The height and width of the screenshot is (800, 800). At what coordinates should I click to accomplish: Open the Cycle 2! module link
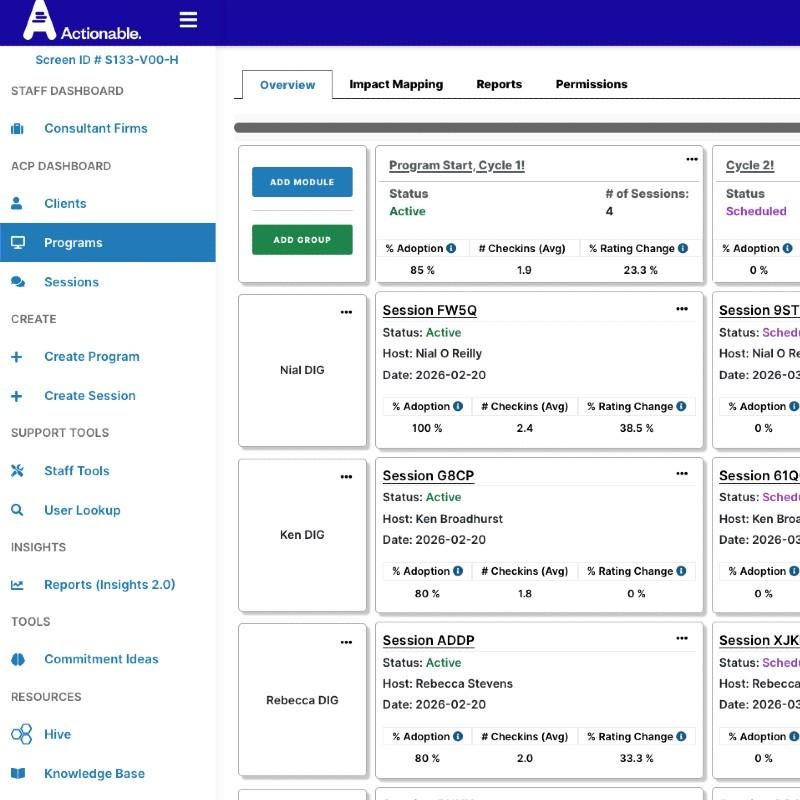pyautogui.click(x=749, y=165)
